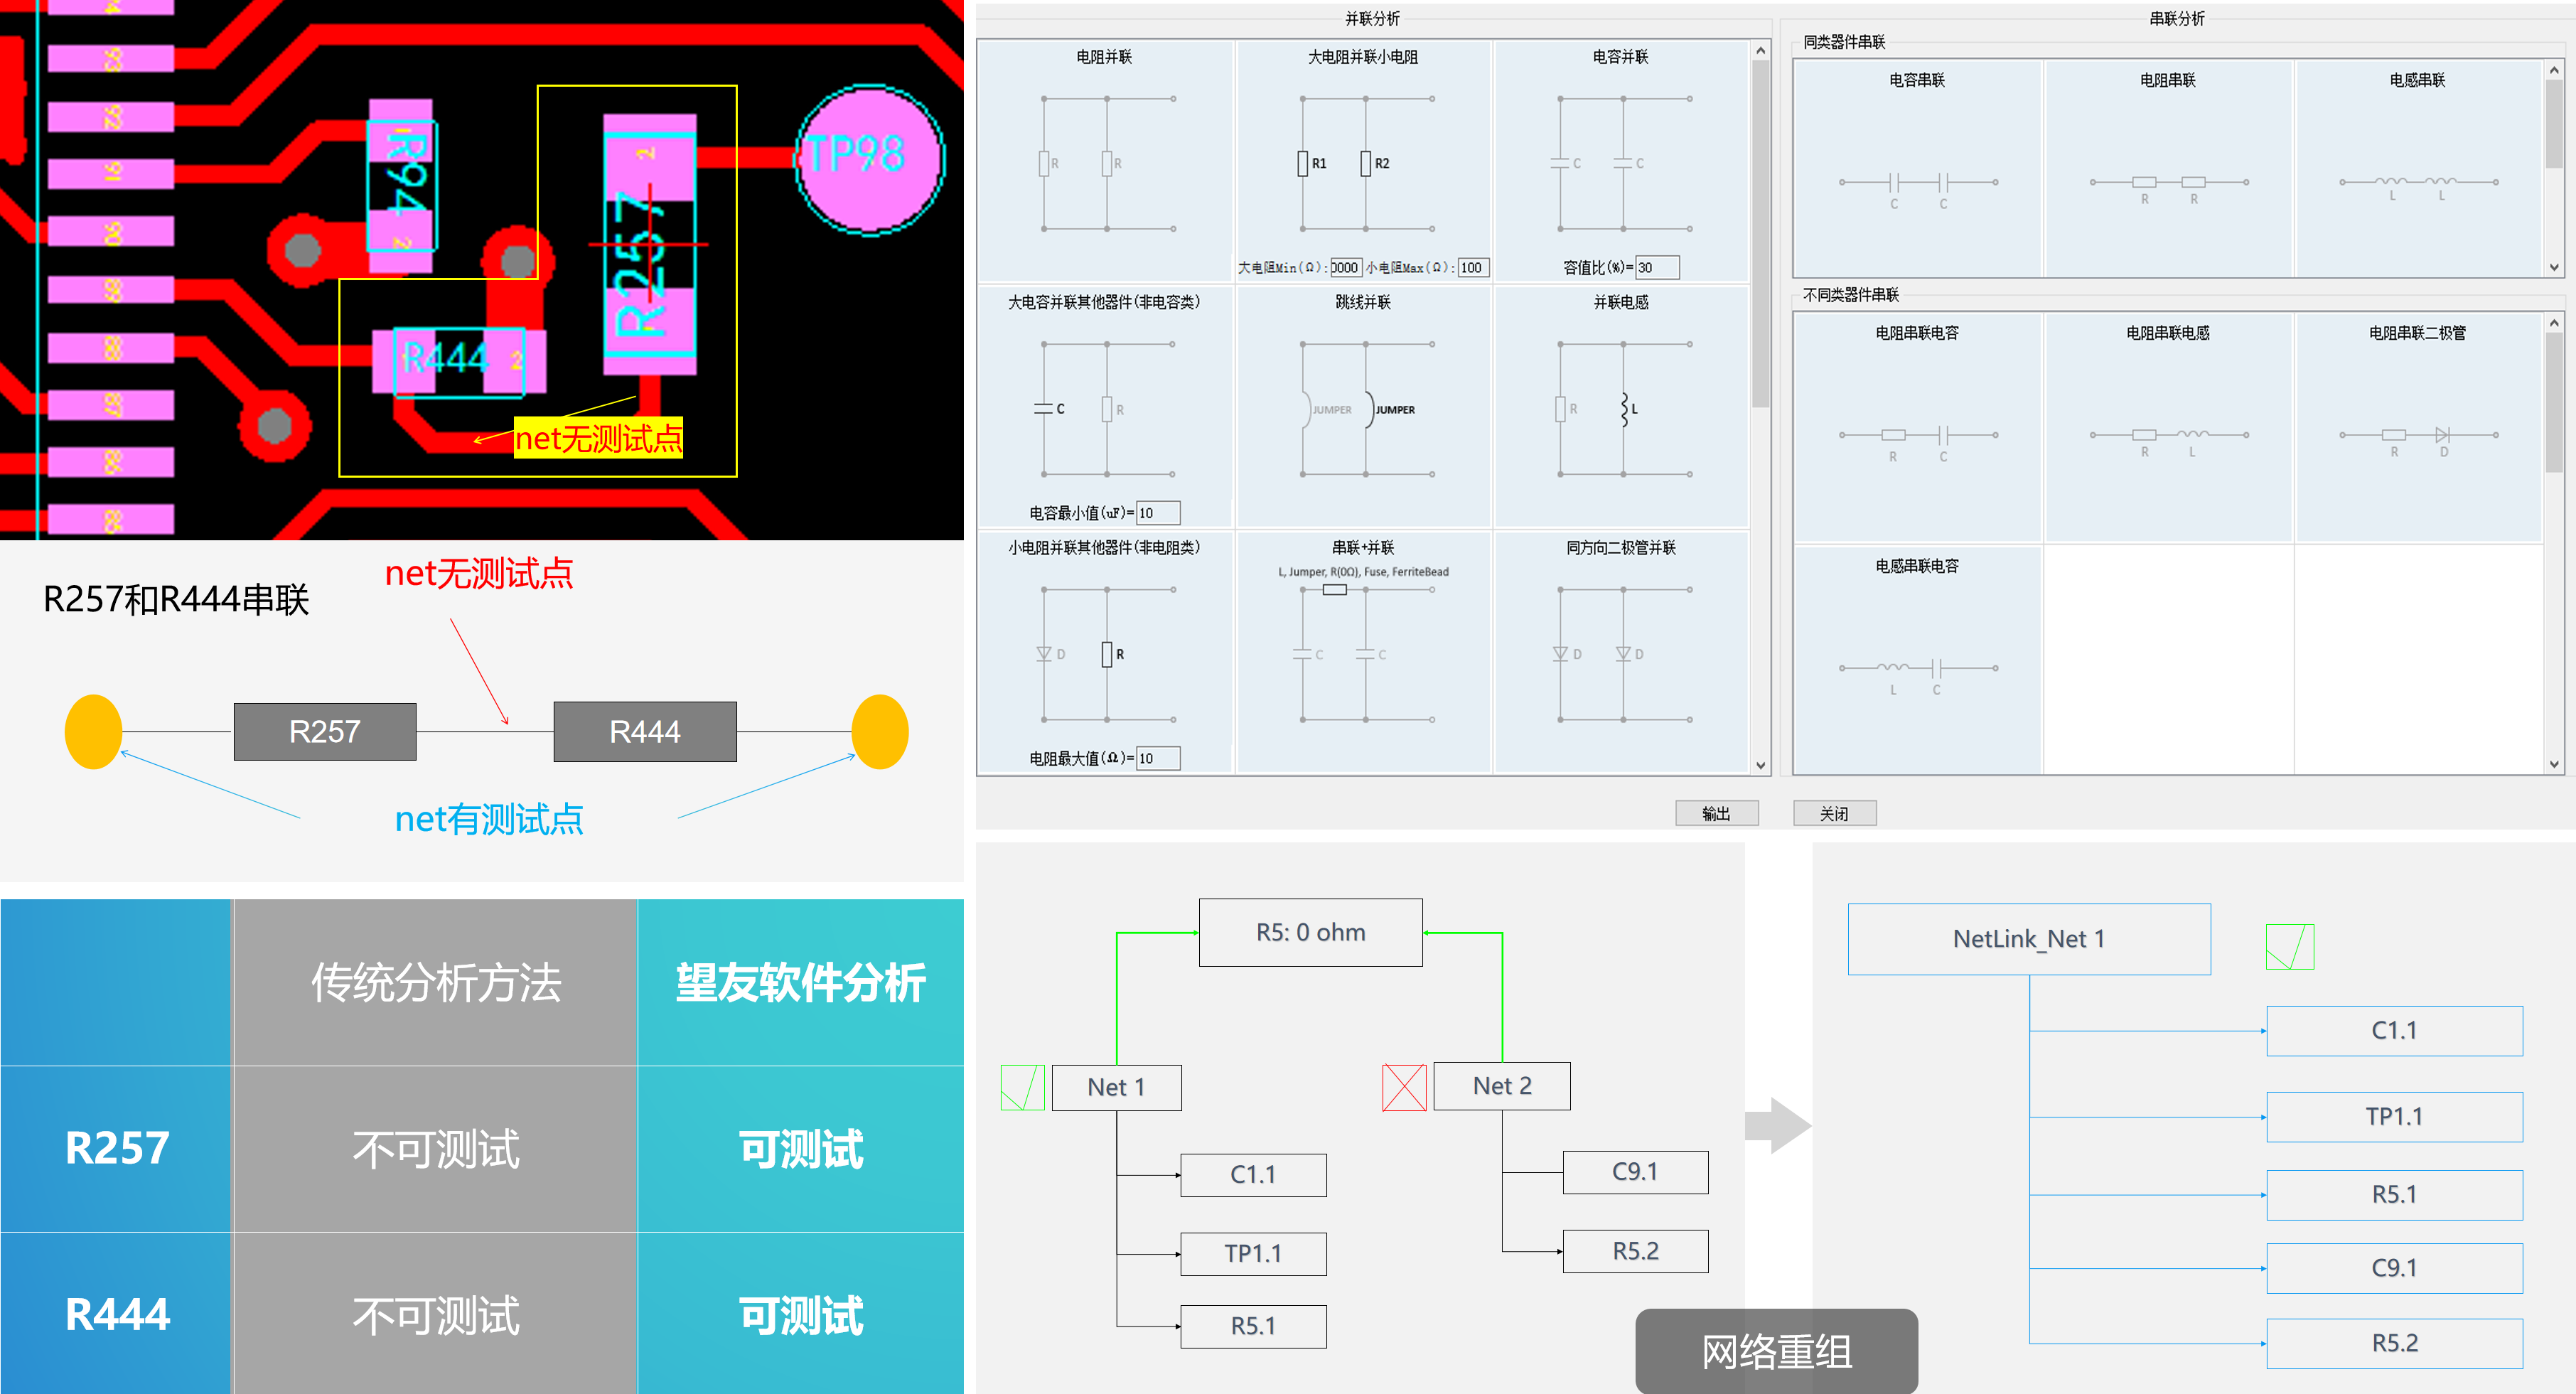The height and width of the screenshot is (1394, 2576).
Task: Toggle the red X box beside Net 2
Action: (1404, 1087)
